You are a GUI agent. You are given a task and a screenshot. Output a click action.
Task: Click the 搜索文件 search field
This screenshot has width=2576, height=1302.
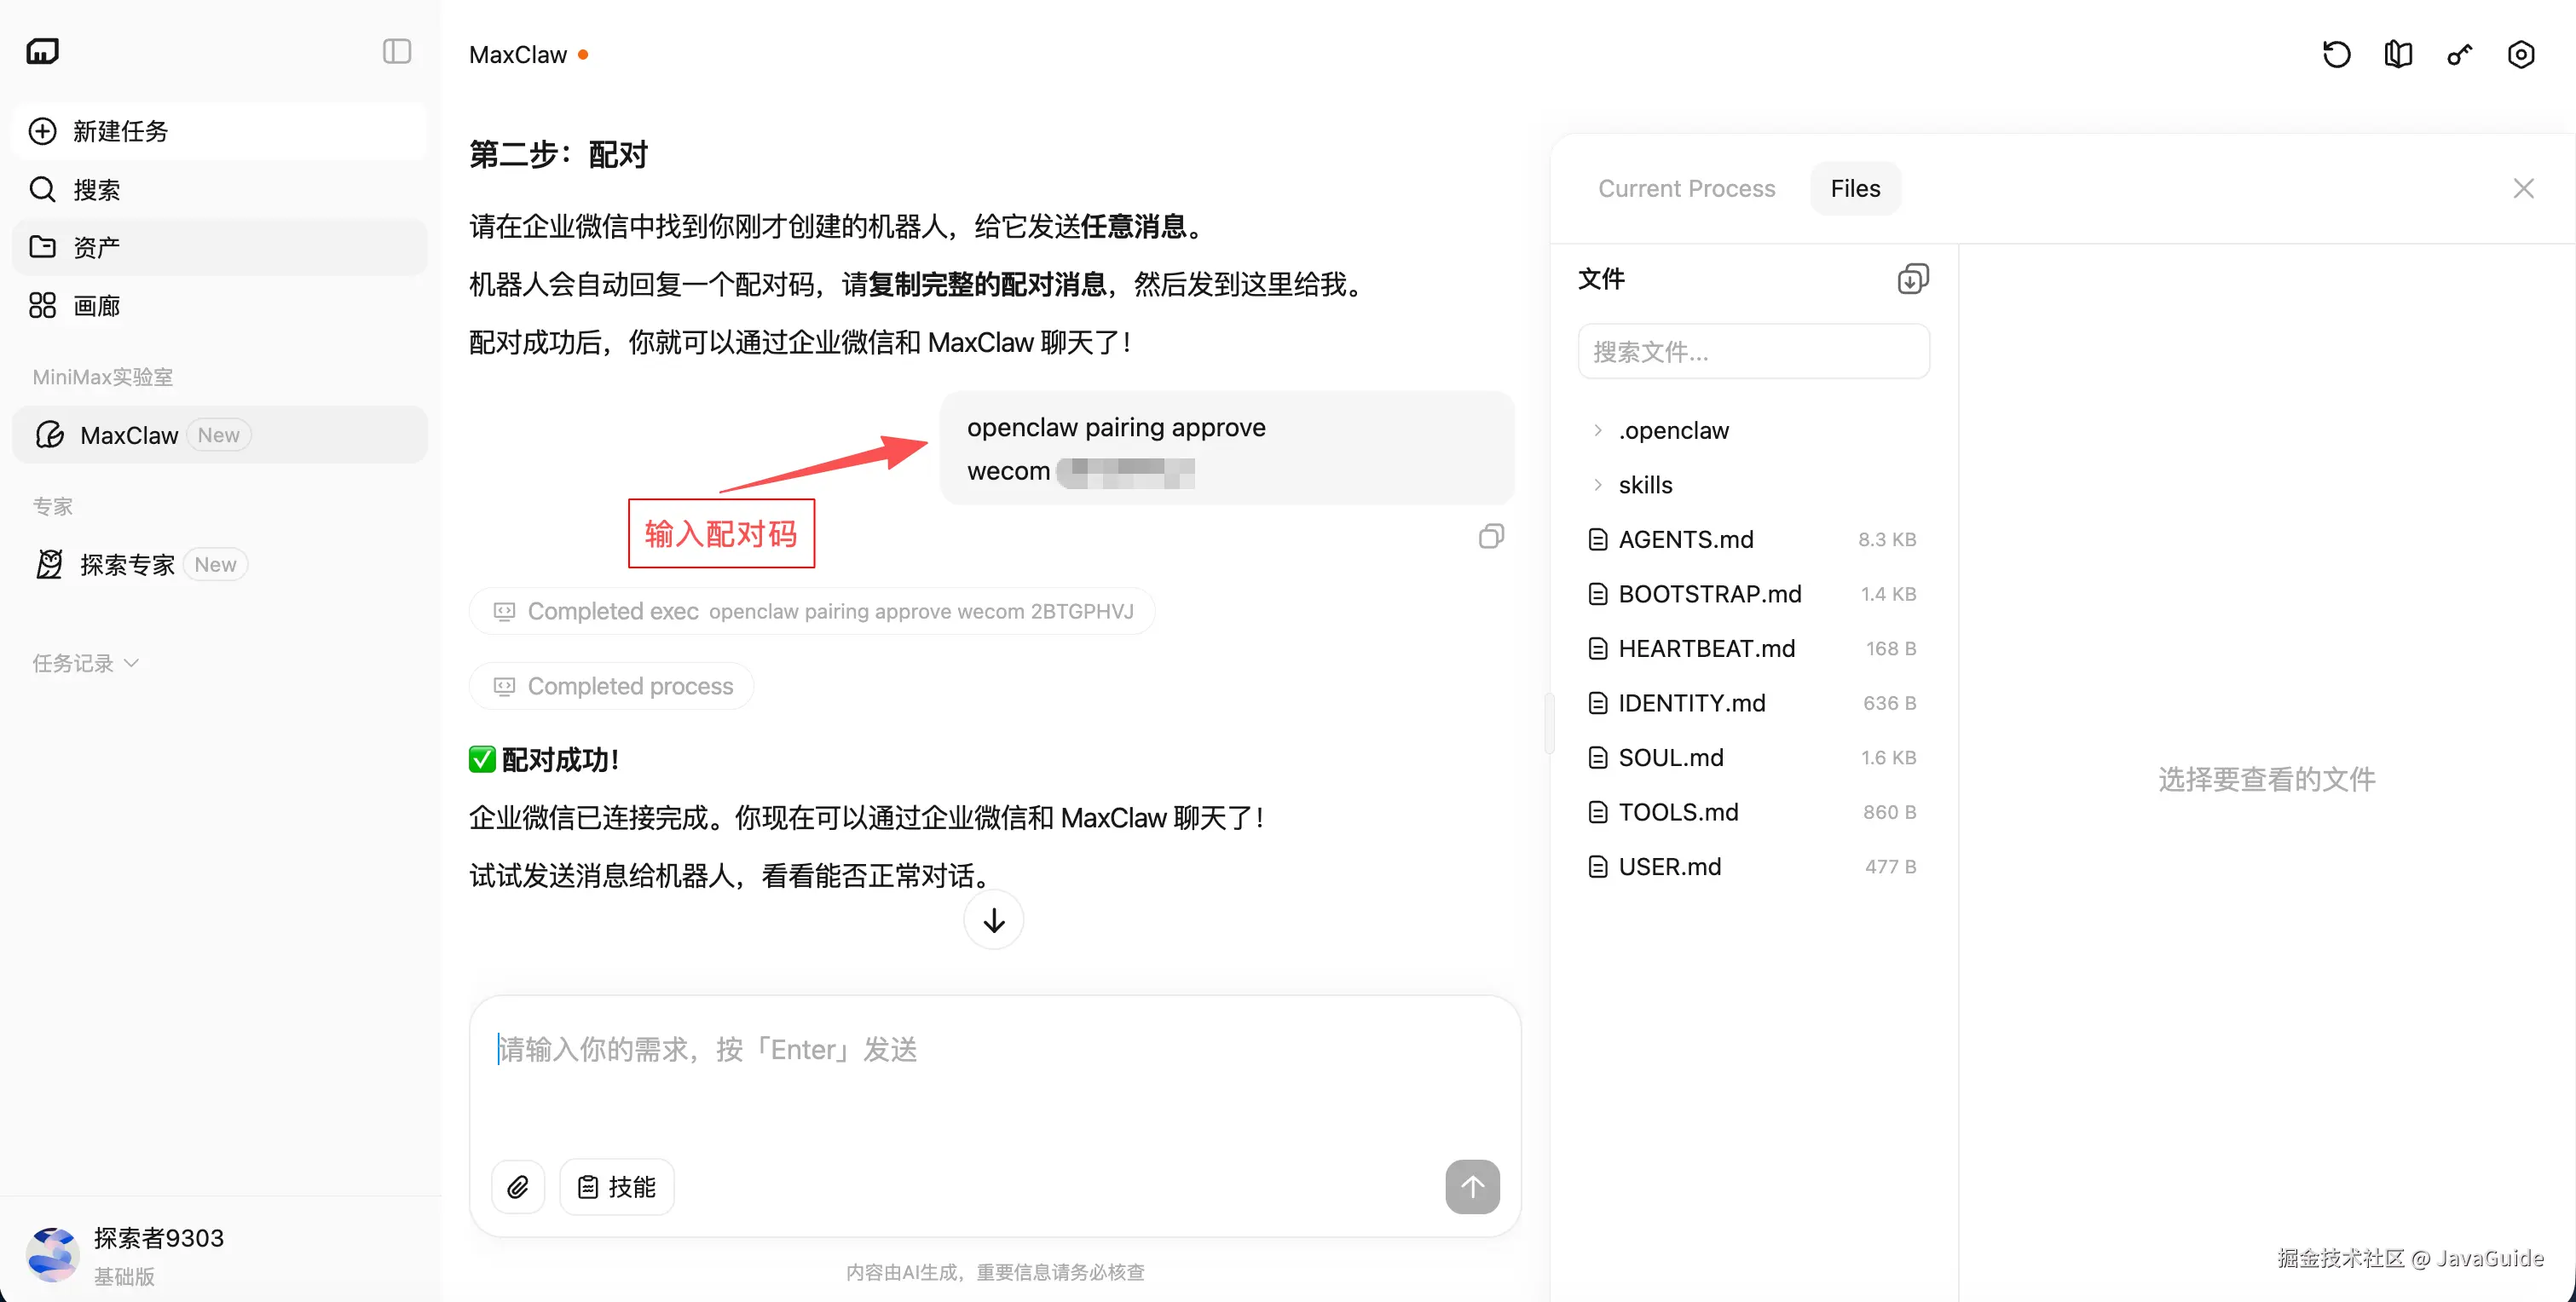click(x=1753, y=351)
